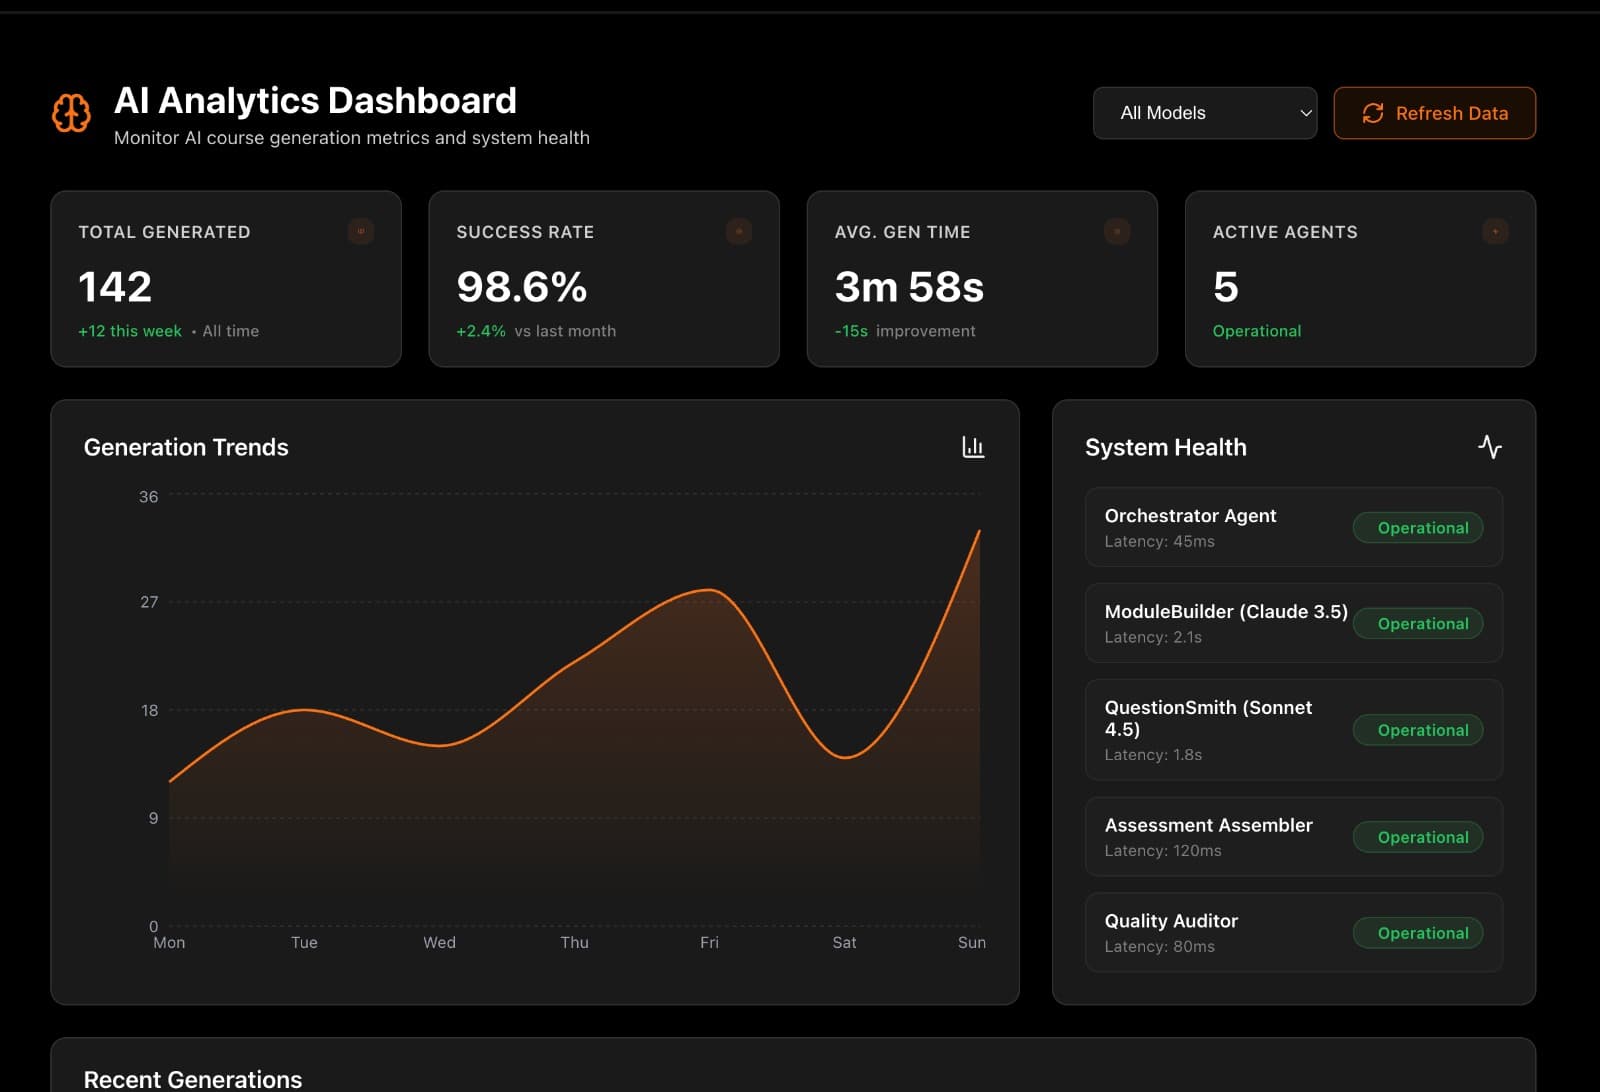The height and width of the screenshot is (1092, 1600).
Task: Click Quality Auditor's Operational status badge
Action: 1417,933
